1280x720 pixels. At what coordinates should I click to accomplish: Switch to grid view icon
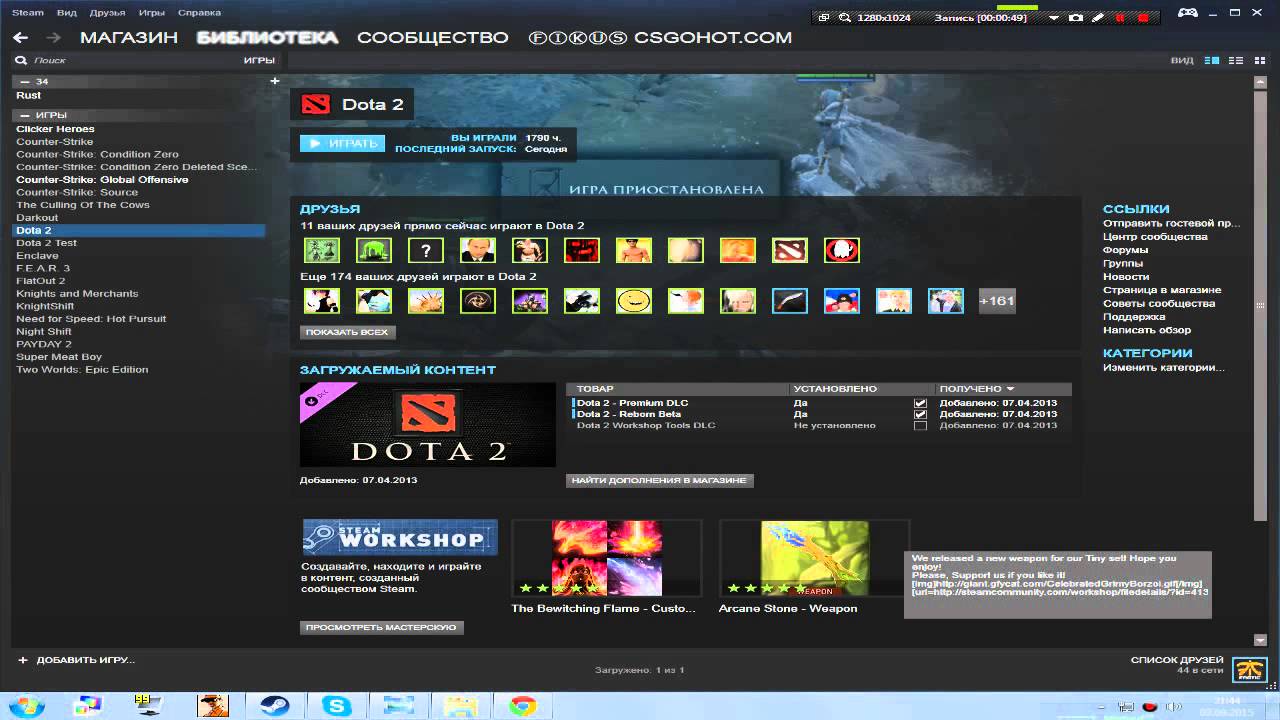pyautogui.click(x=1258, y=60)
